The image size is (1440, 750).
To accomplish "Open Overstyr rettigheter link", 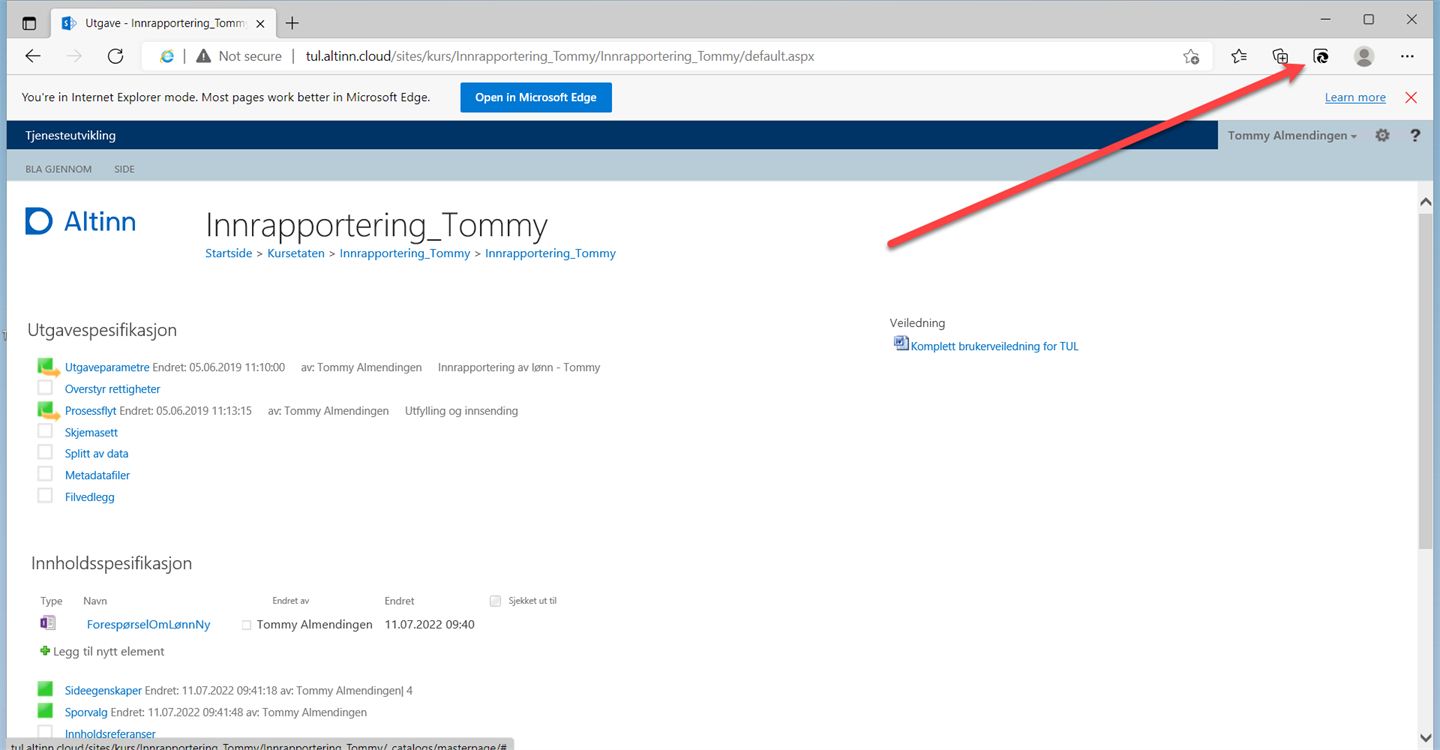I will tap(112, 389).
